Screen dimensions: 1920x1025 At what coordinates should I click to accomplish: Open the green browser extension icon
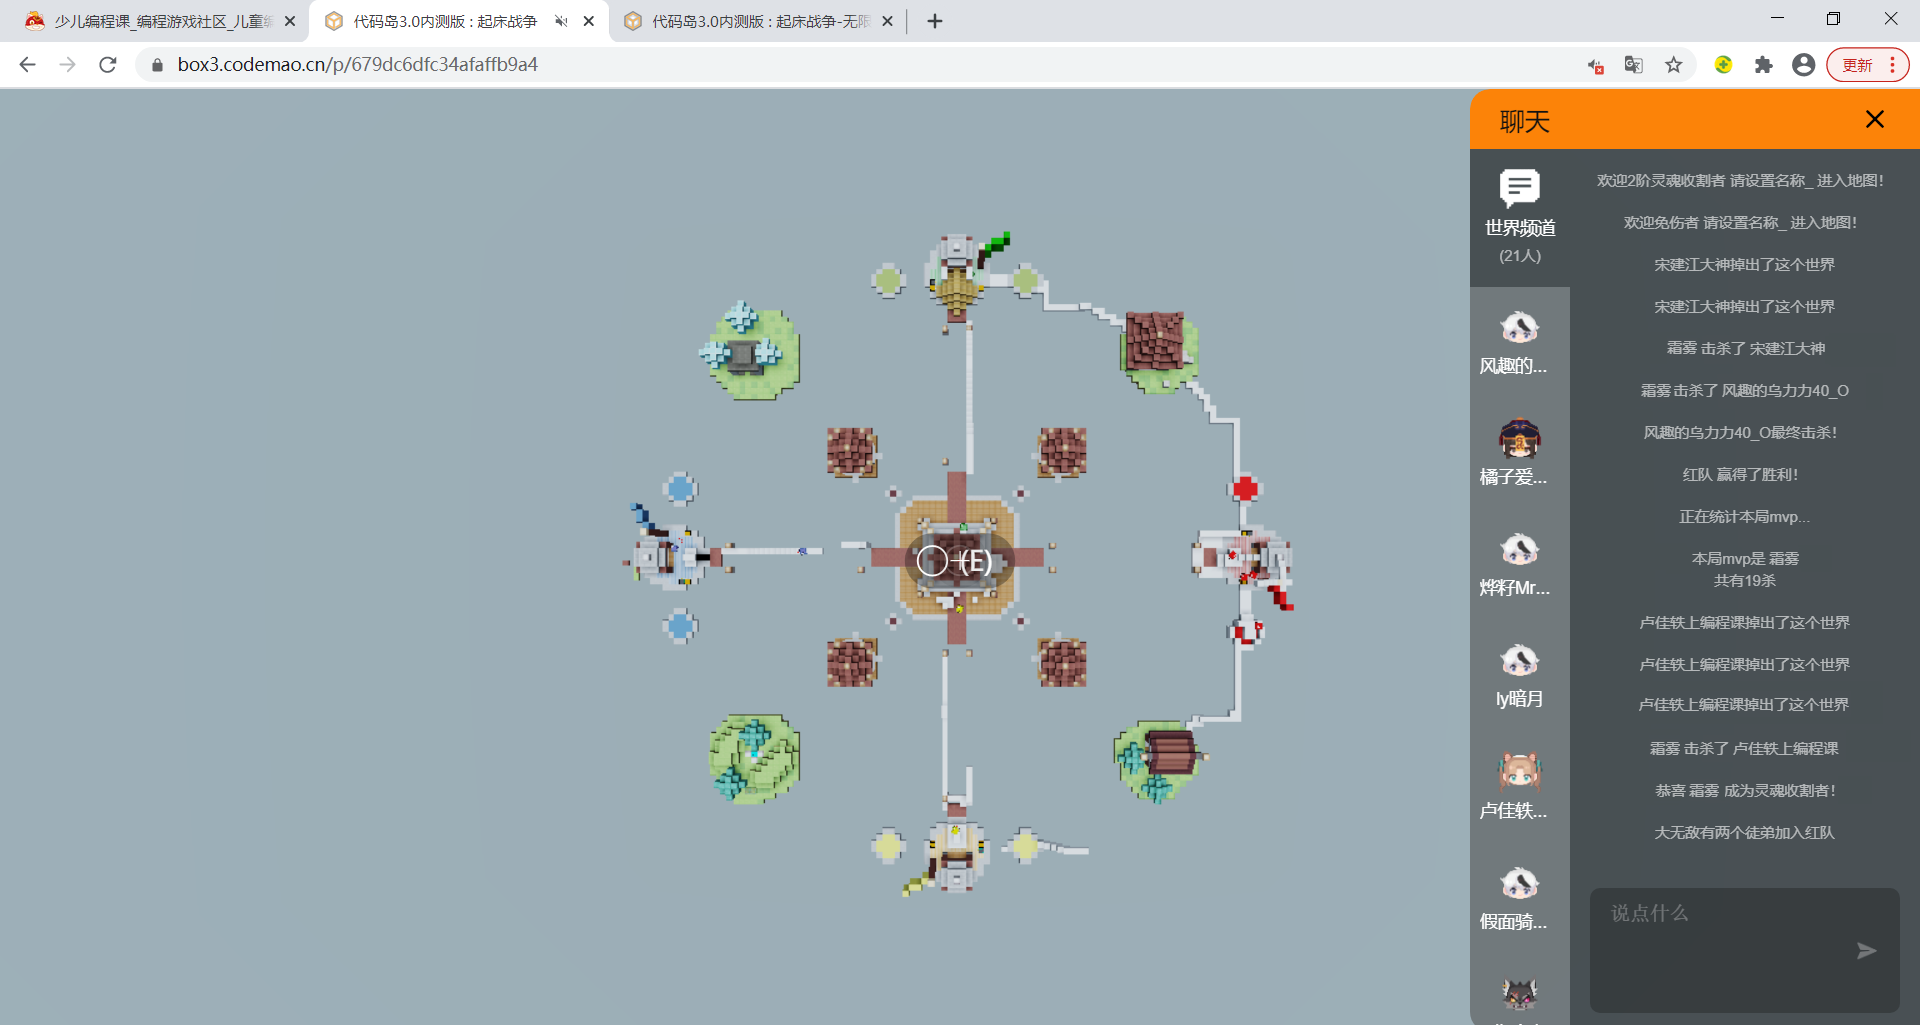pyautogui.click(x=1723, y=65)
